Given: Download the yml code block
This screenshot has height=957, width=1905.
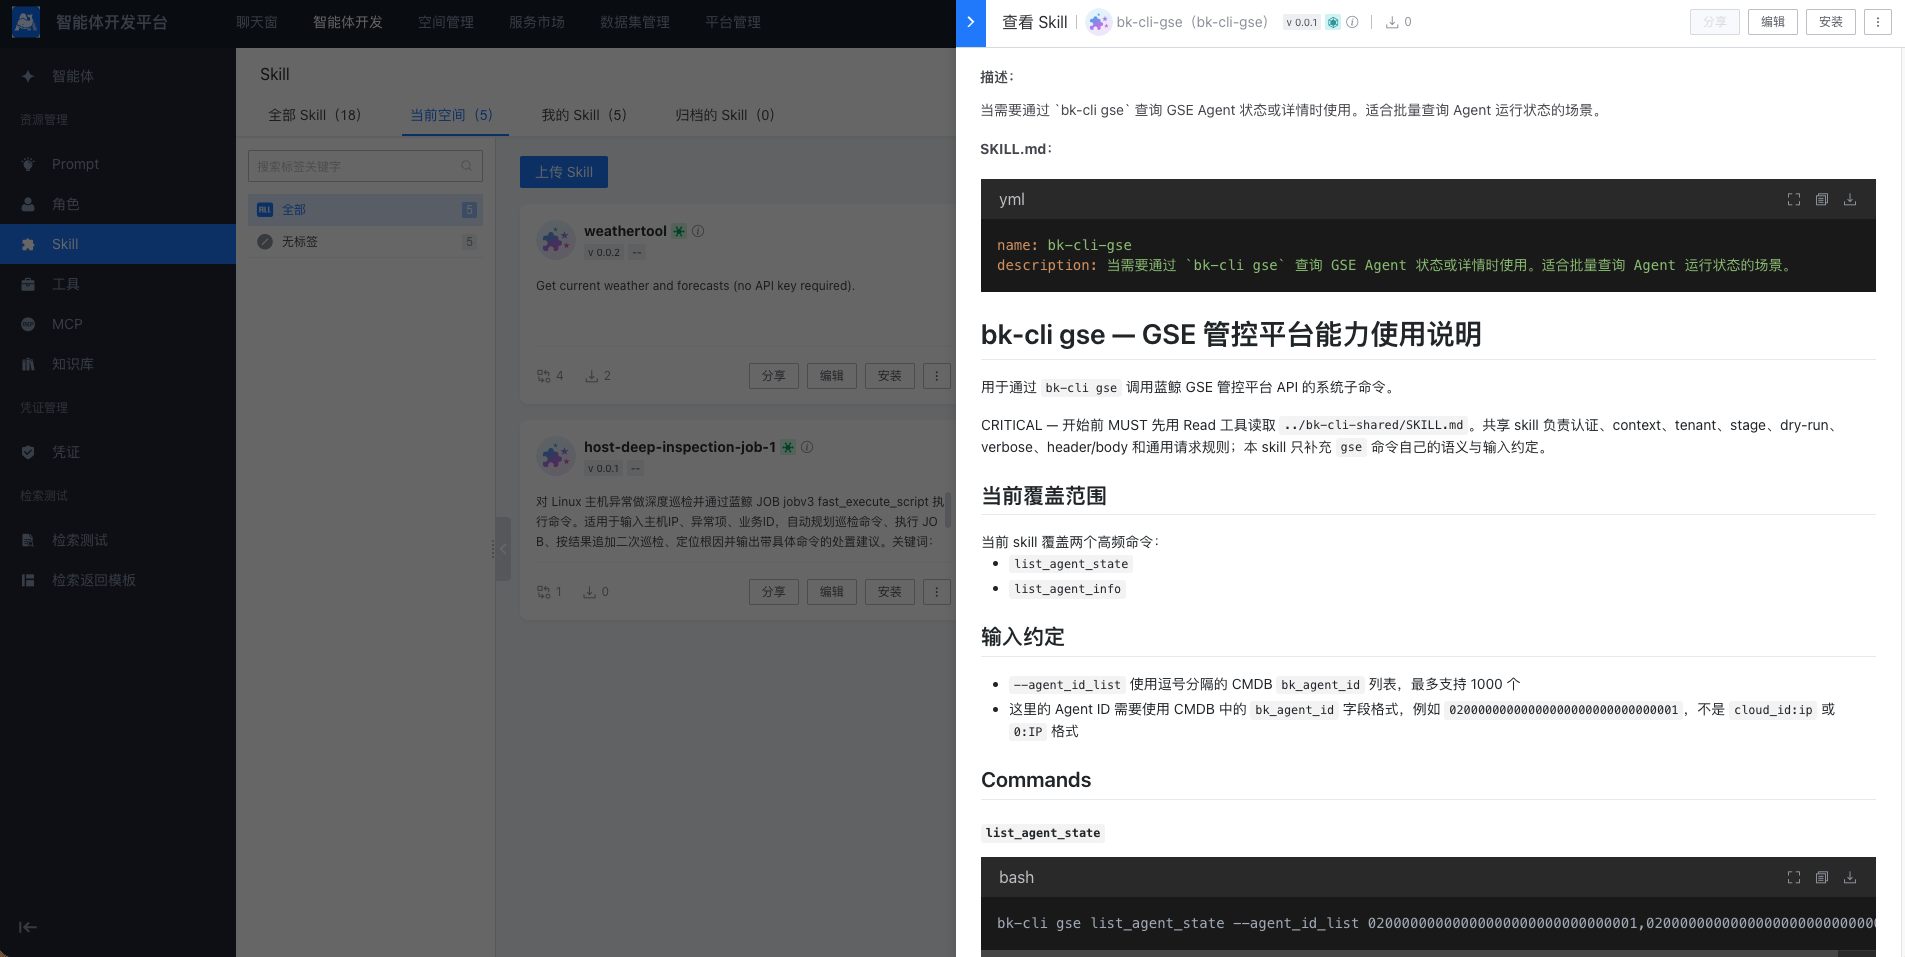Looking at the screenshot, I should [1850, 200].
